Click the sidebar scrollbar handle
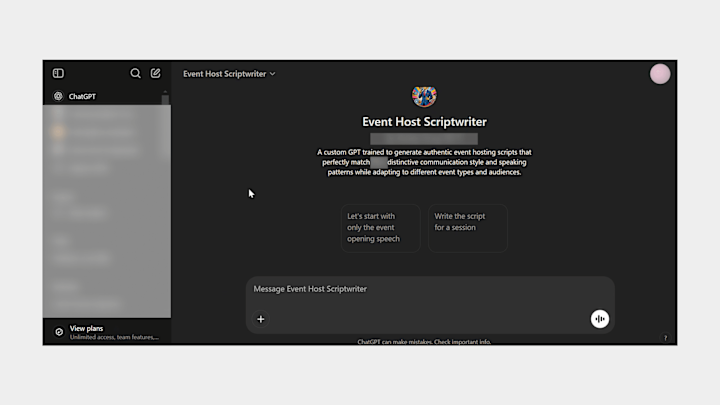720x405 pixels. [165, 100]
